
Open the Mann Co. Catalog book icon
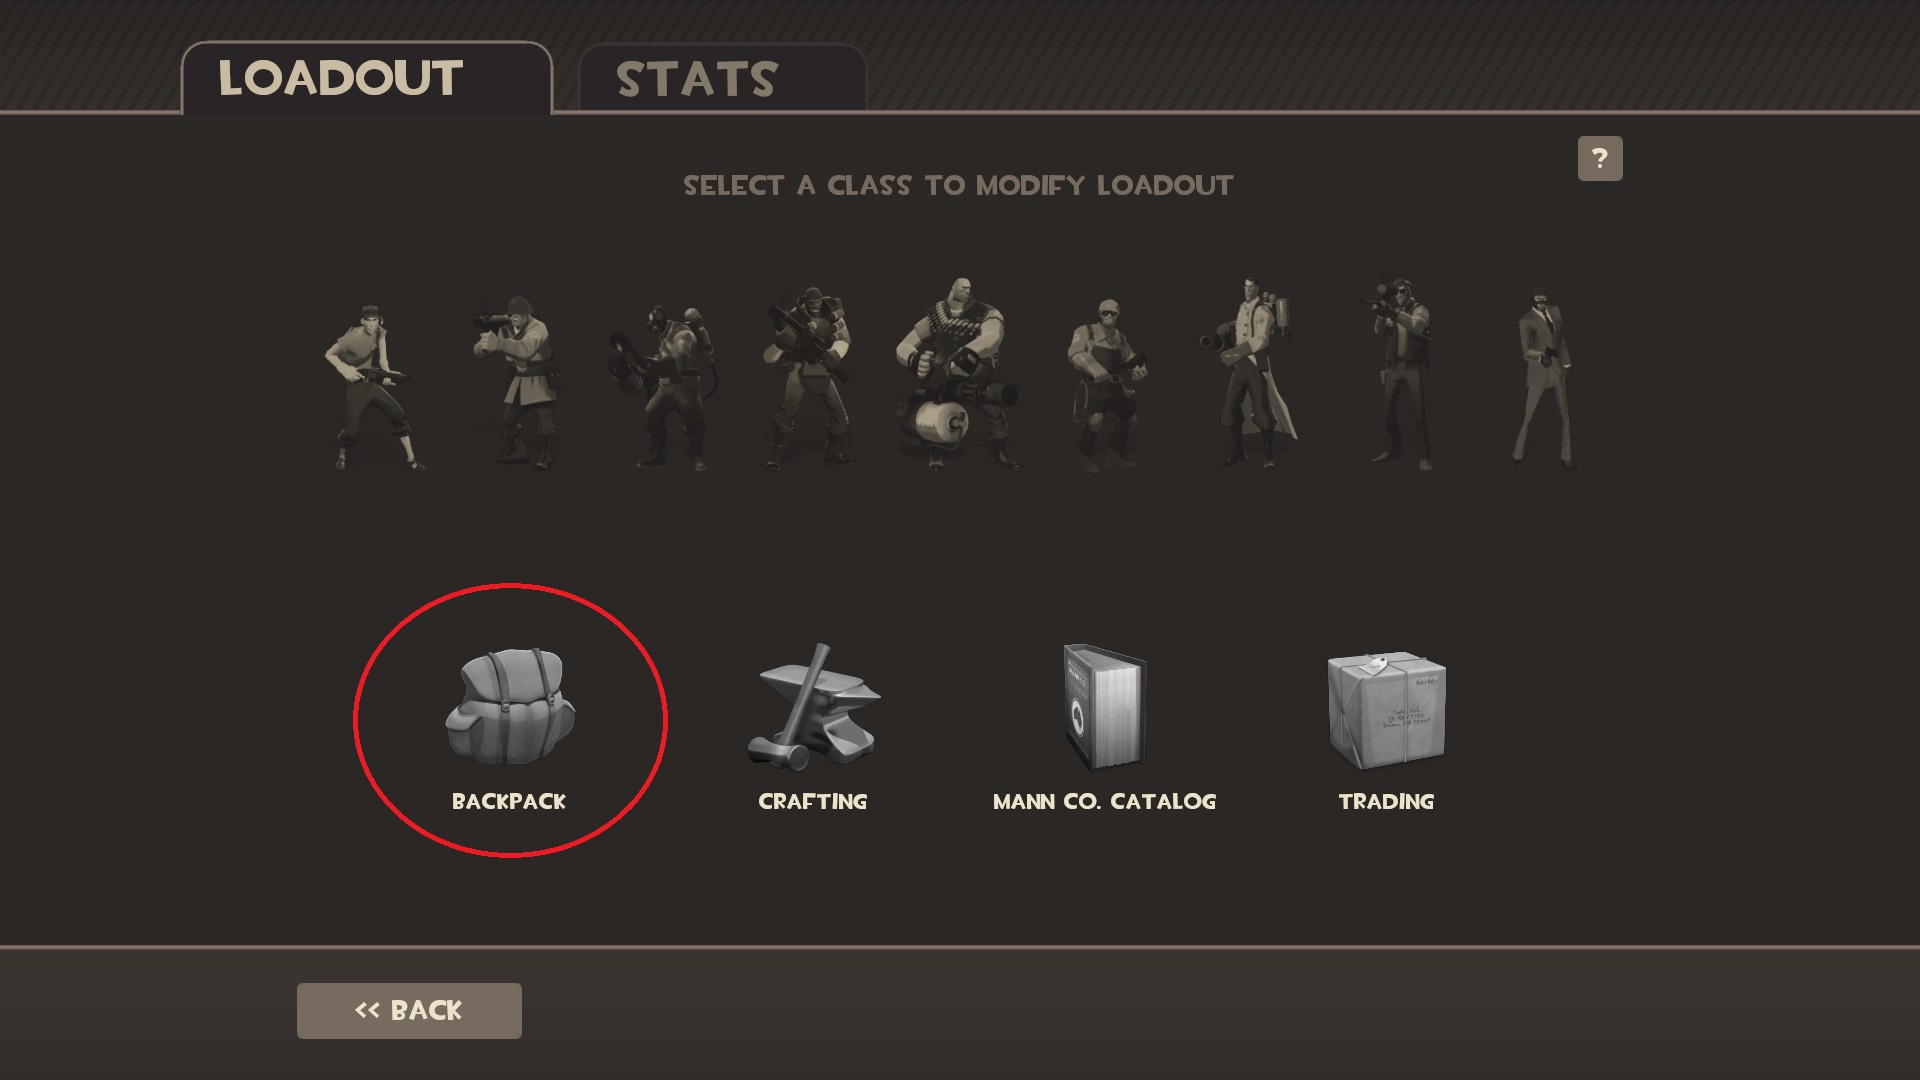[x=1104, y=706]
